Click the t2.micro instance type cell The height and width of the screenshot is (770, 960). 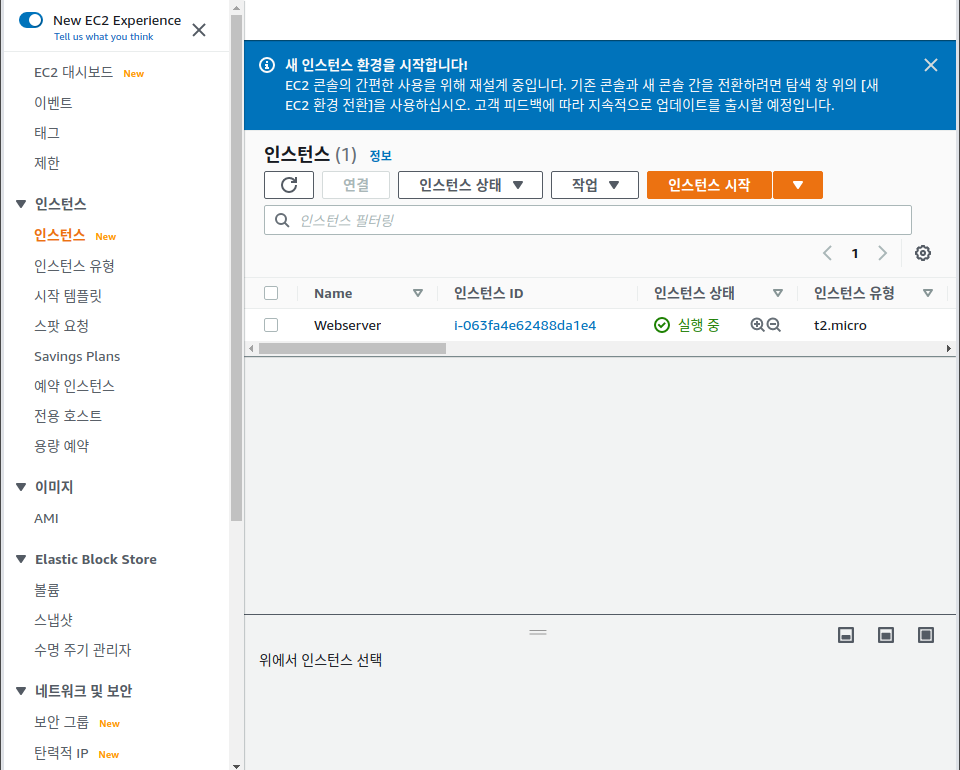pyautogui.click(x=840, y=325)
